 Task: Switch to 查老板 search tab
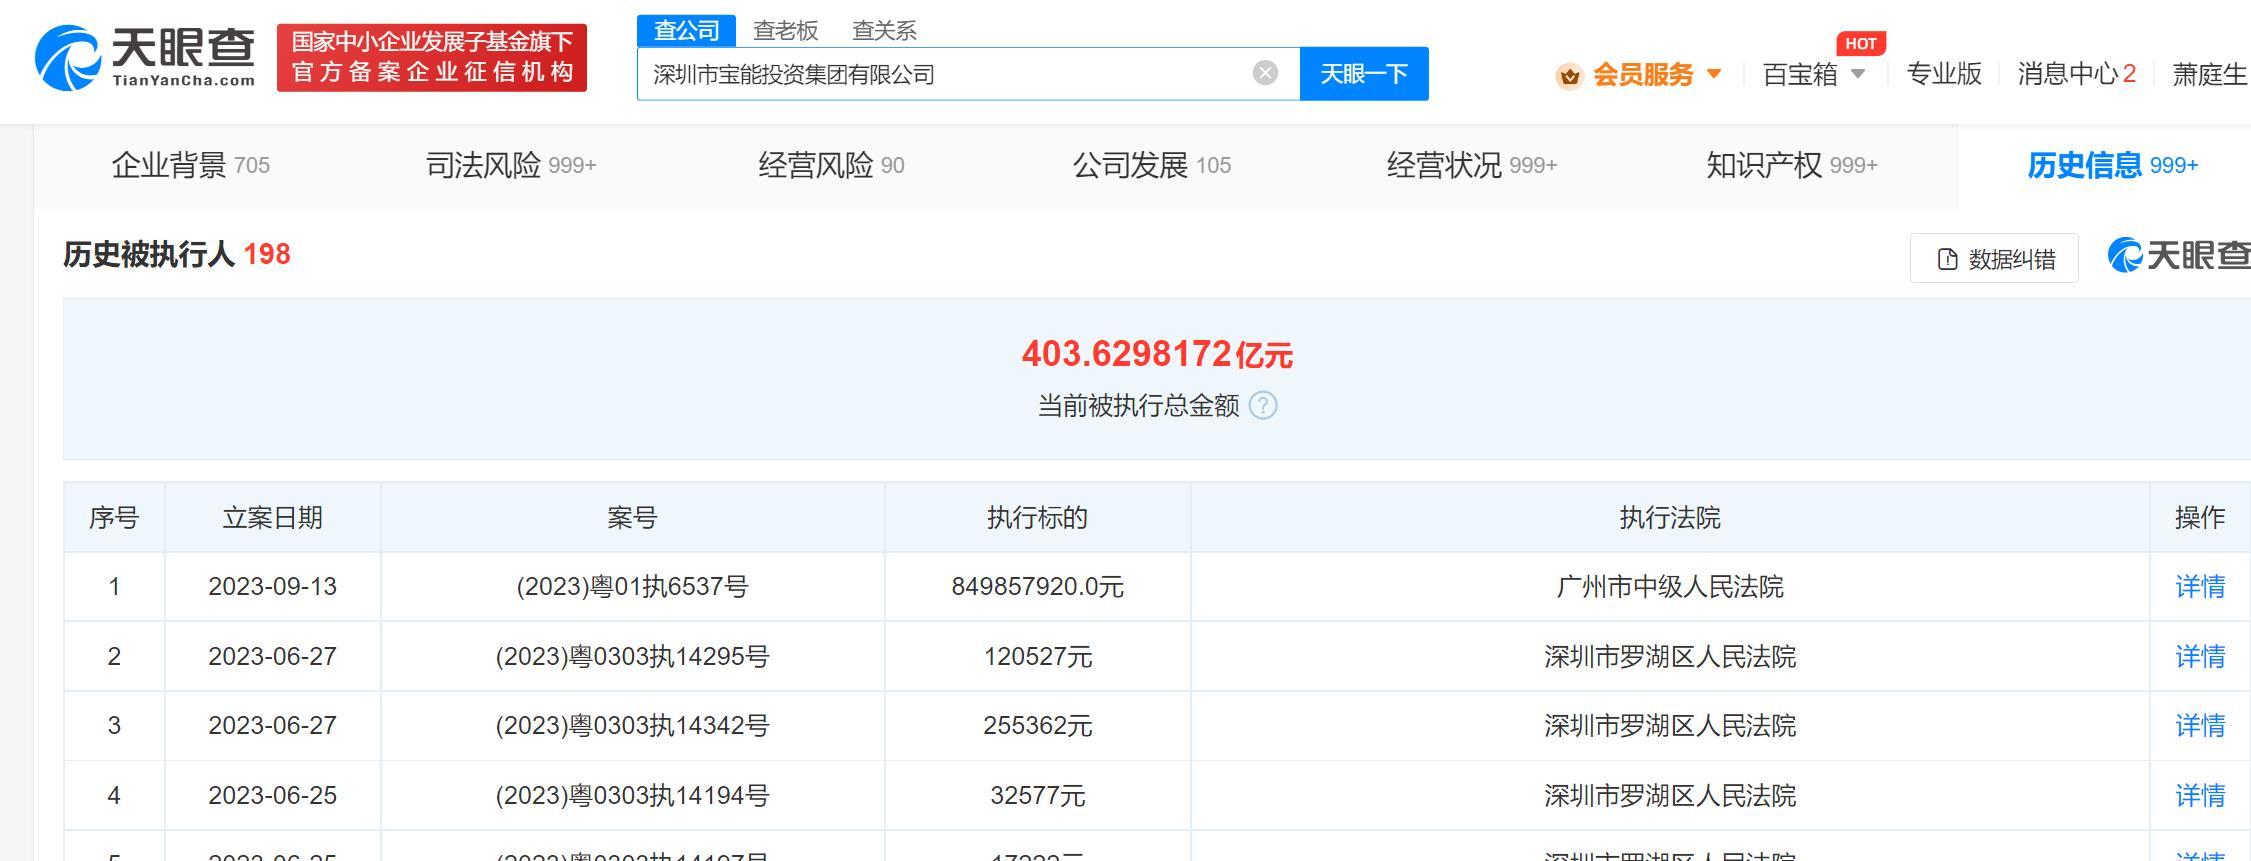tap(785, 30)
